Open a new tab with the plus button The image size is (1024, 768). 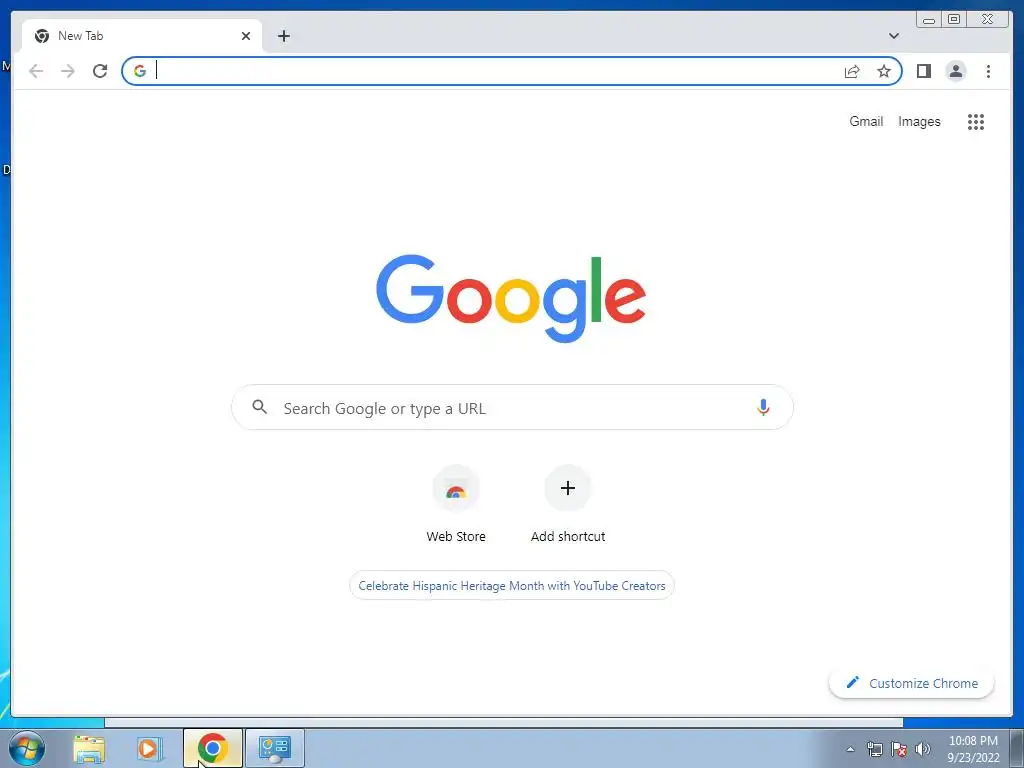tap(283, 36)
